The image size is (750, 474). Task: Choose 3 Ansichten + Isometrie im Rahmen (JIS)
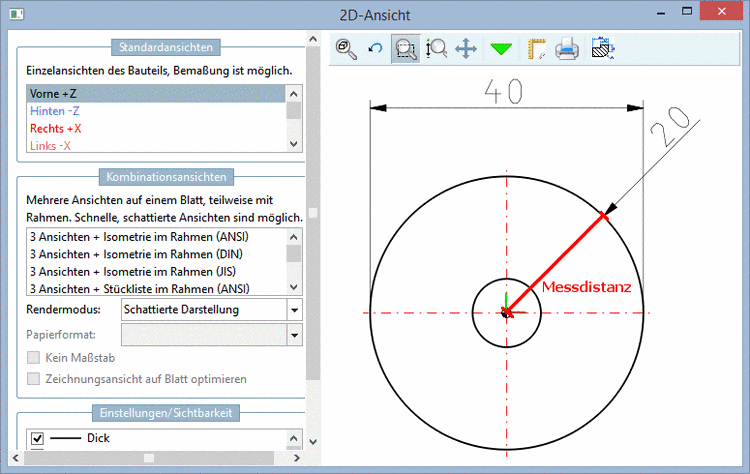pos(156,271)
